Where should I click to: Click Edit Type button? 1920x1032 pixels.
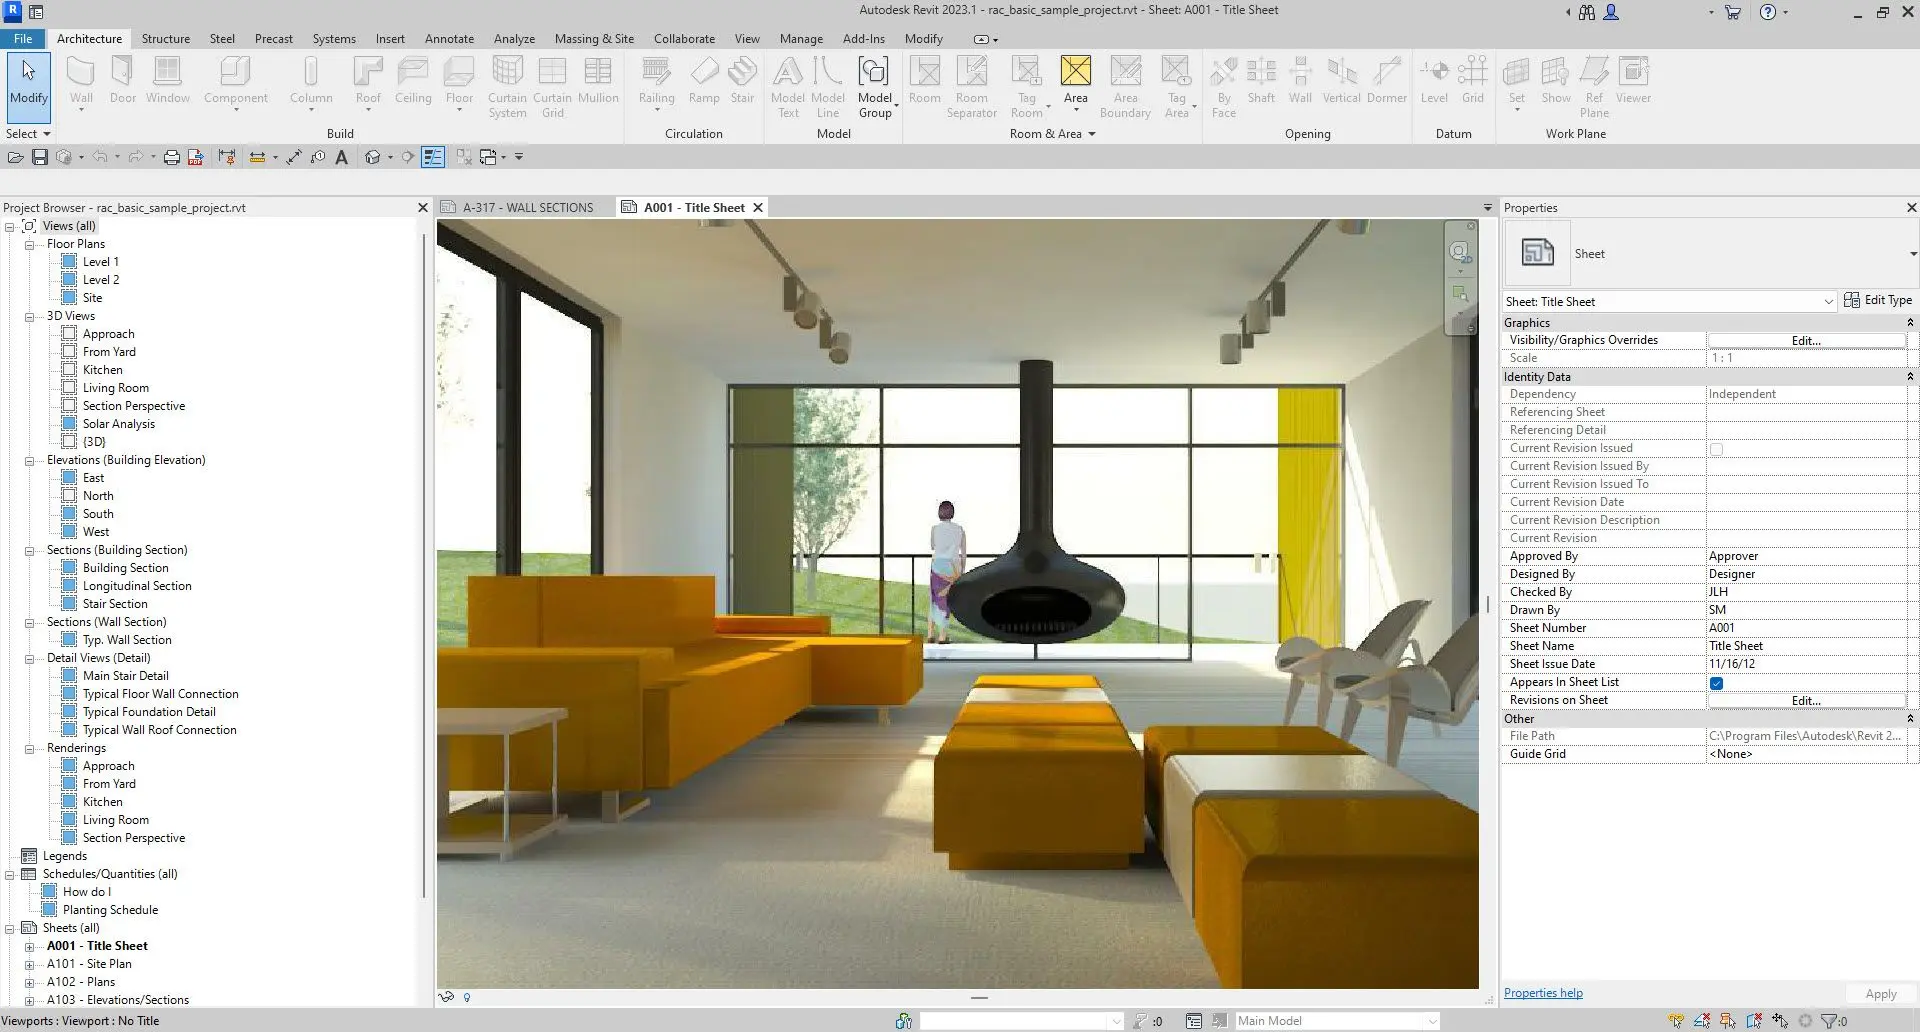tap(1878, 300)
